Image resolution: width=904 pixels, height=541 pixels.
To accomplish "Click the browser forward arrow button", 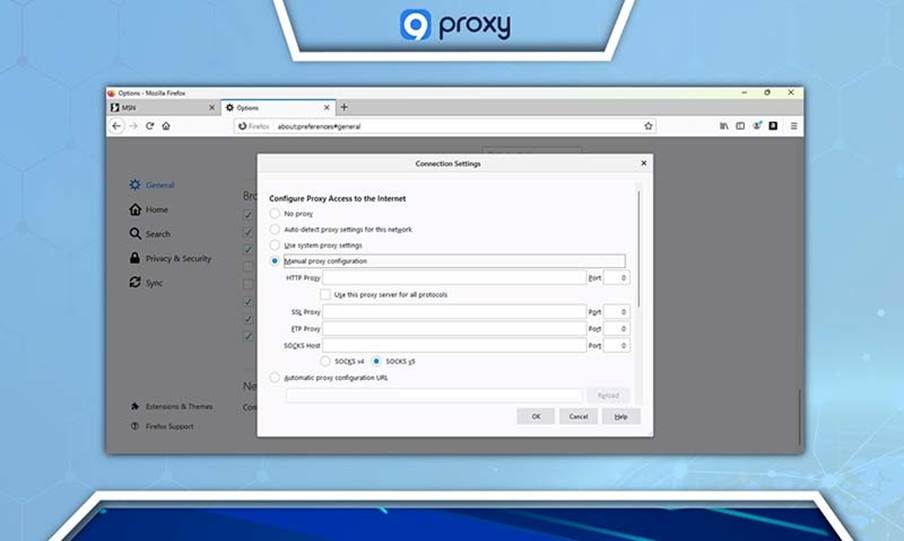I will 133,126.
